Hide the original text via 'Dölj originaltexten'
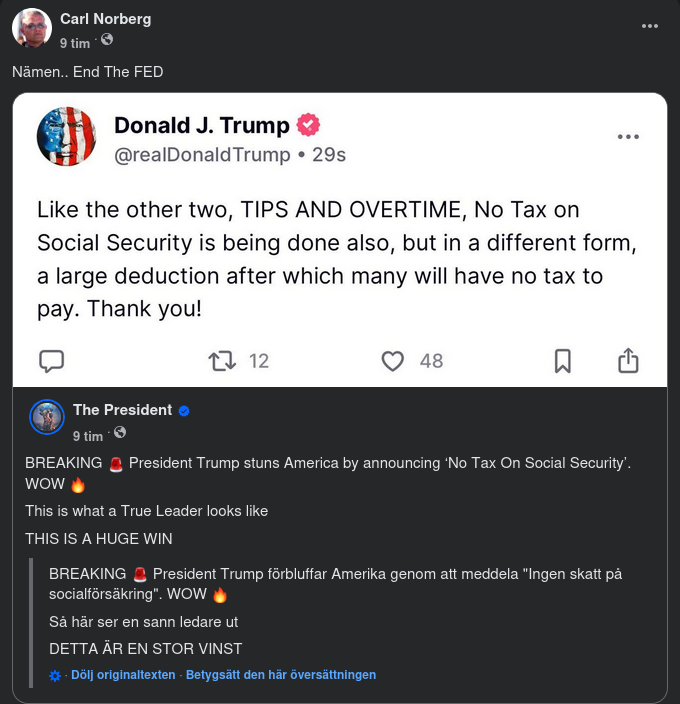 coord(122,675)
